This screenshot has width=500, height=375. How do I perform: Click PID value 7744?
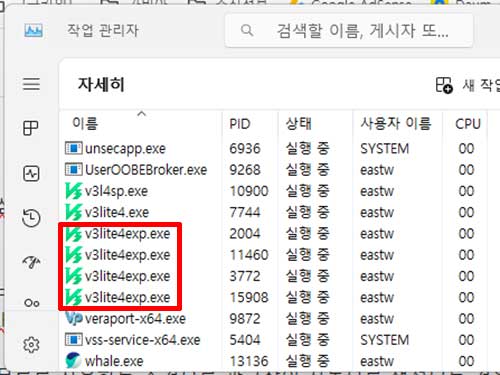click(x=245, y=213)
